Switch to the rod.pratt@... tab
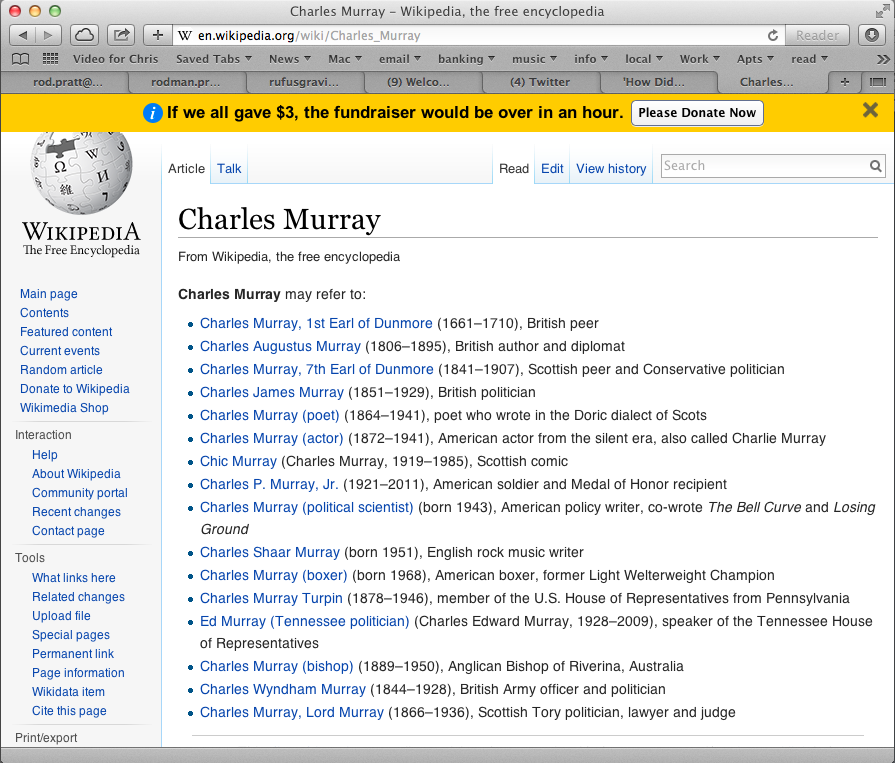 pyautogui.click(x=67, y=82)
